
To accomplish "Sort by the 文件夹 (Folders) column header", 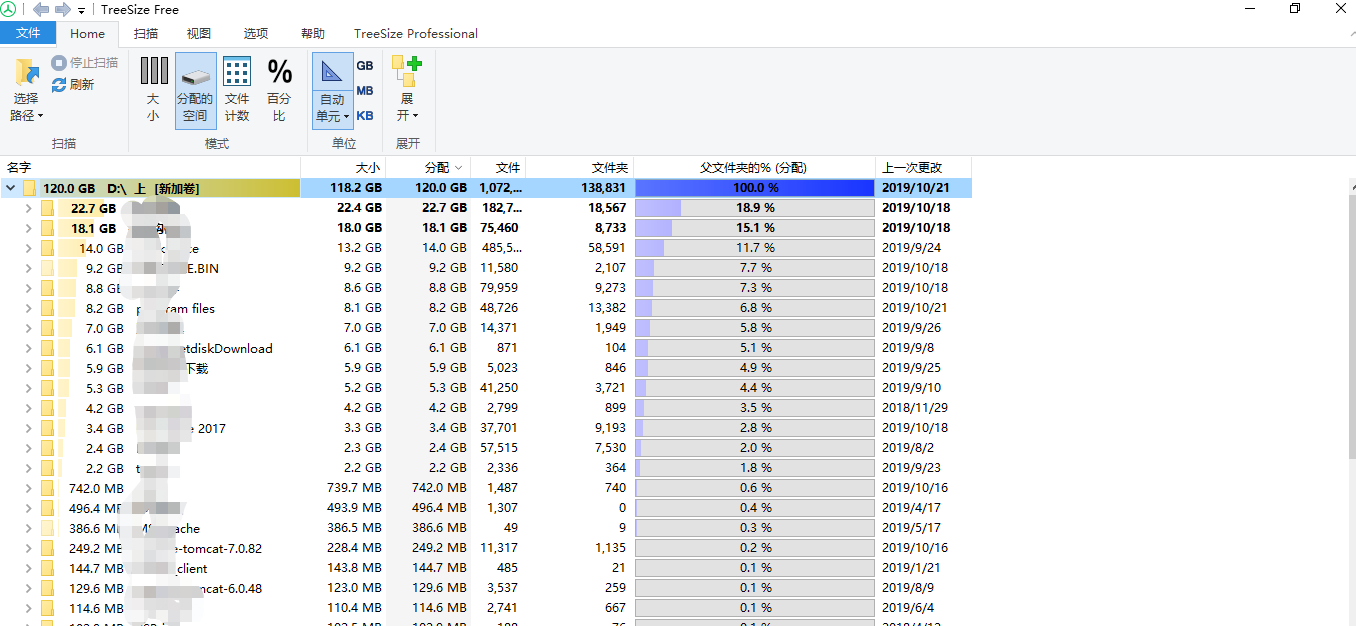I will tap(580, 167).
